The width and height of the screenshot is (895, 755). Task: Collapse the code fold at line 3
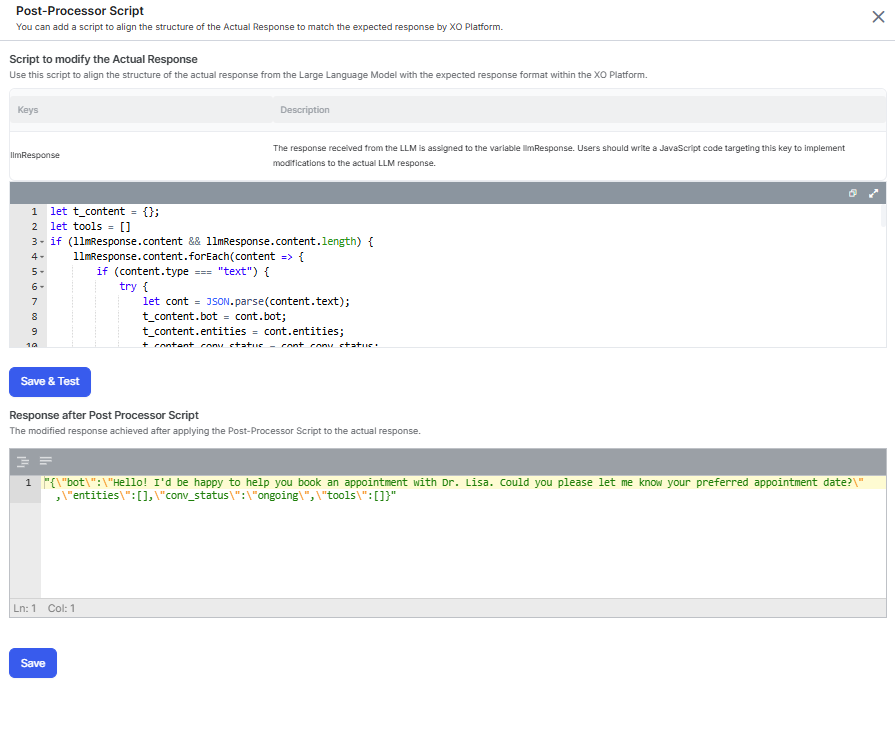click(41, 242)
